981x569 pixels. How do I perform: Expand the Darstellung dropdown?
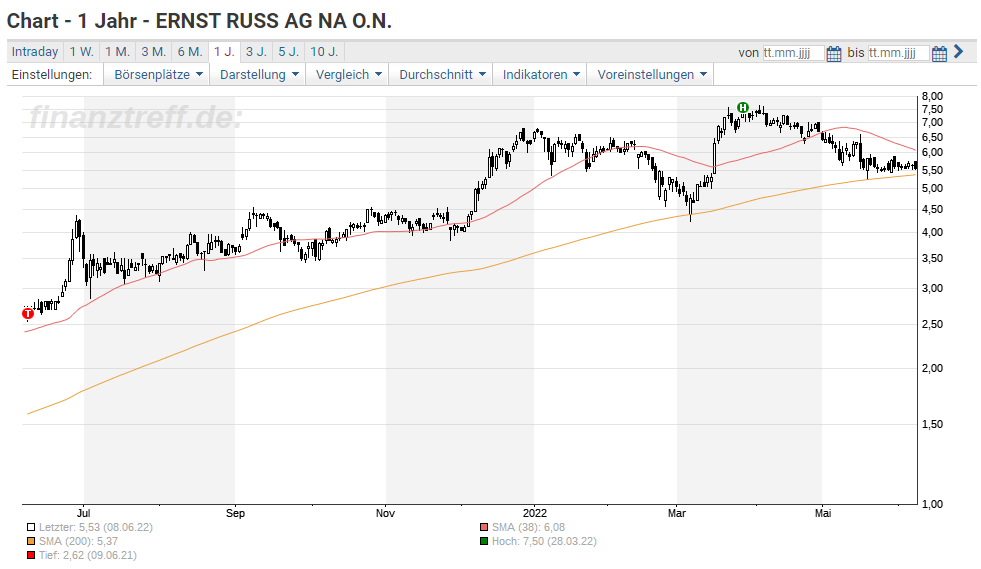(258, 74)
